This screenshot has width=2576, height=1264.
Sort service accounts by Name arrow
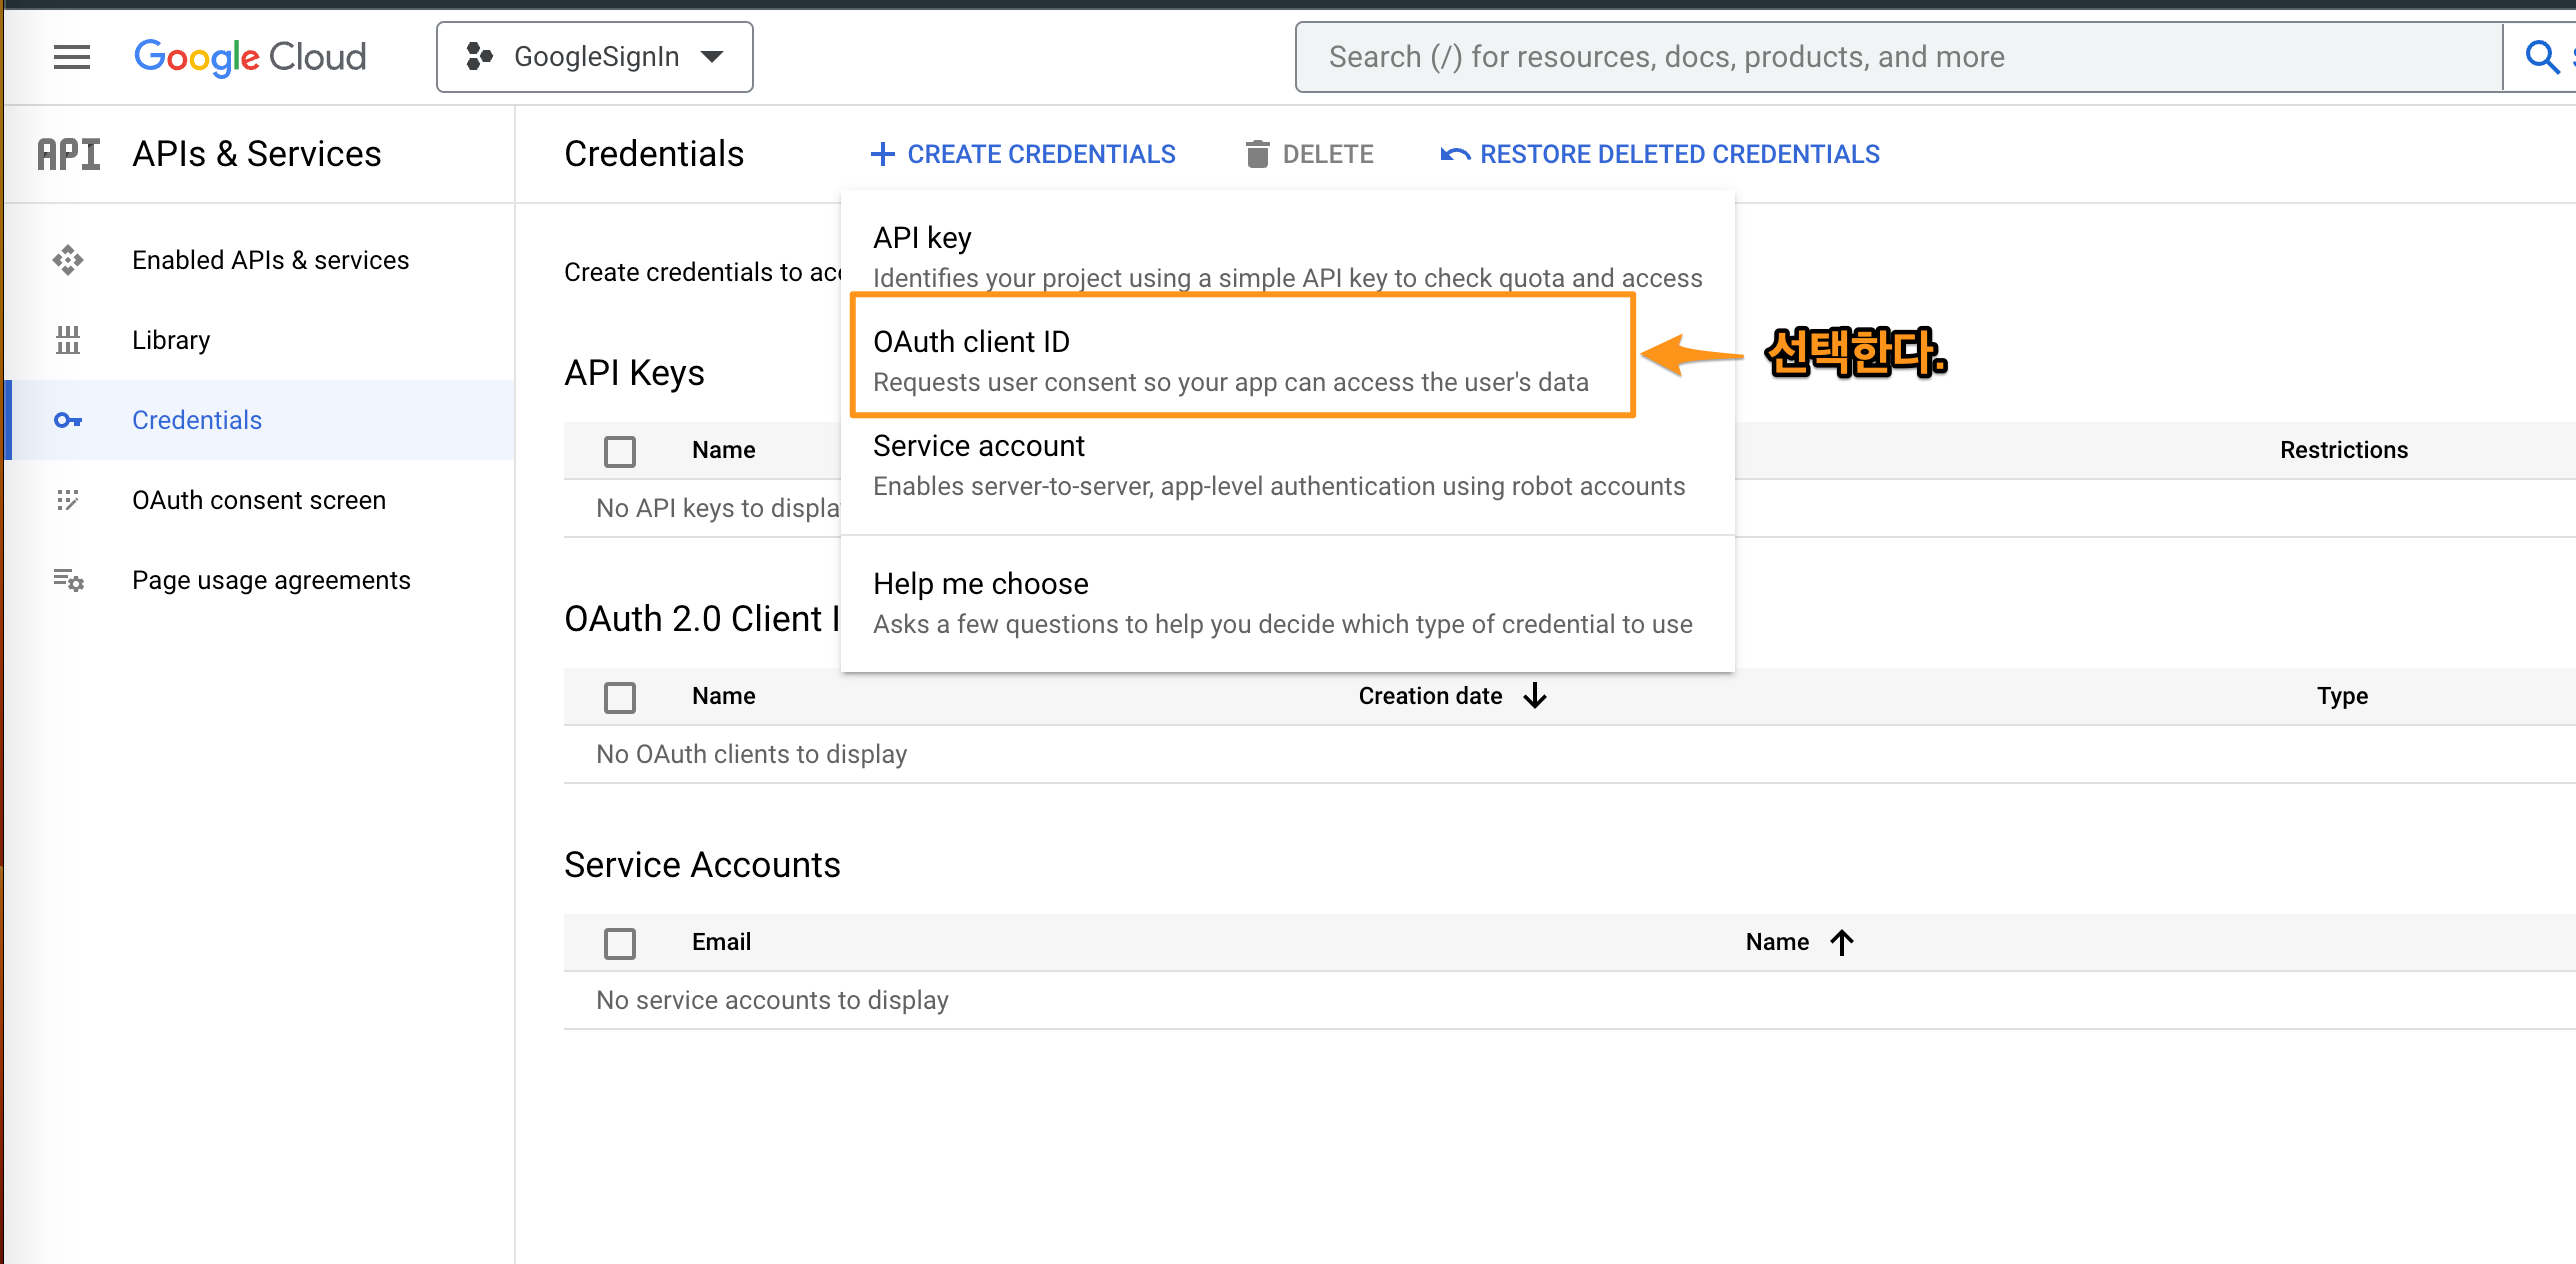pyautogui.click(x=1842, y=942)
